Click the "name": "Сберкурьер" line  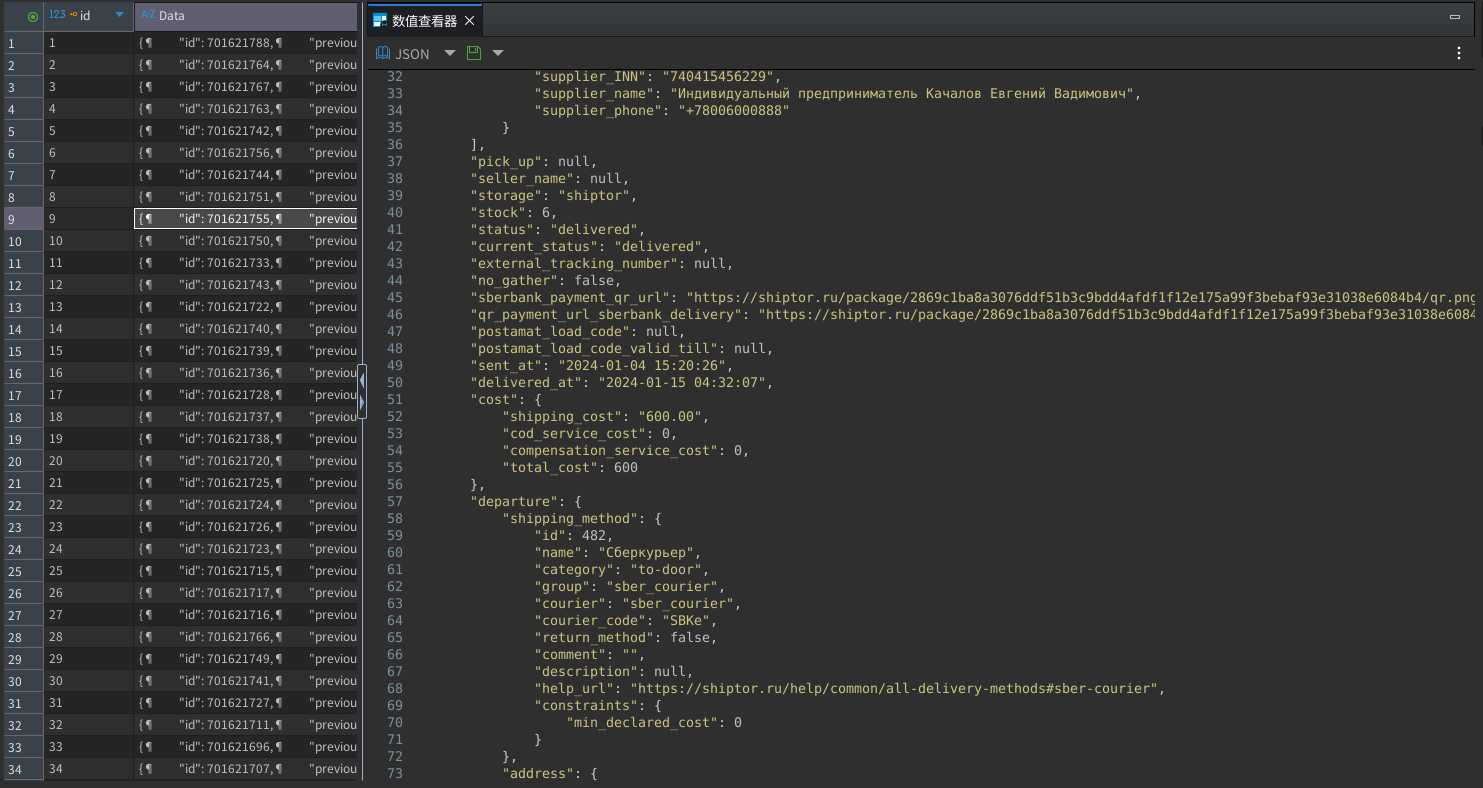tap(618, 553)
